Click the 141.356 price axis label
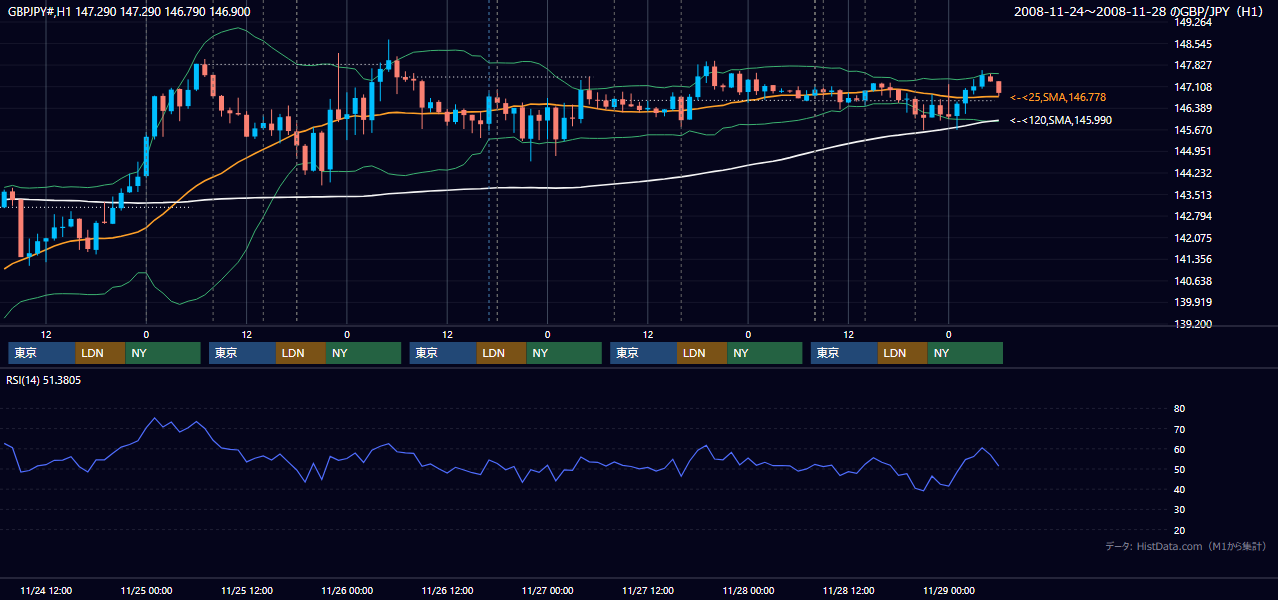The image size is (1278, 600). click(x=1193, y=259)
